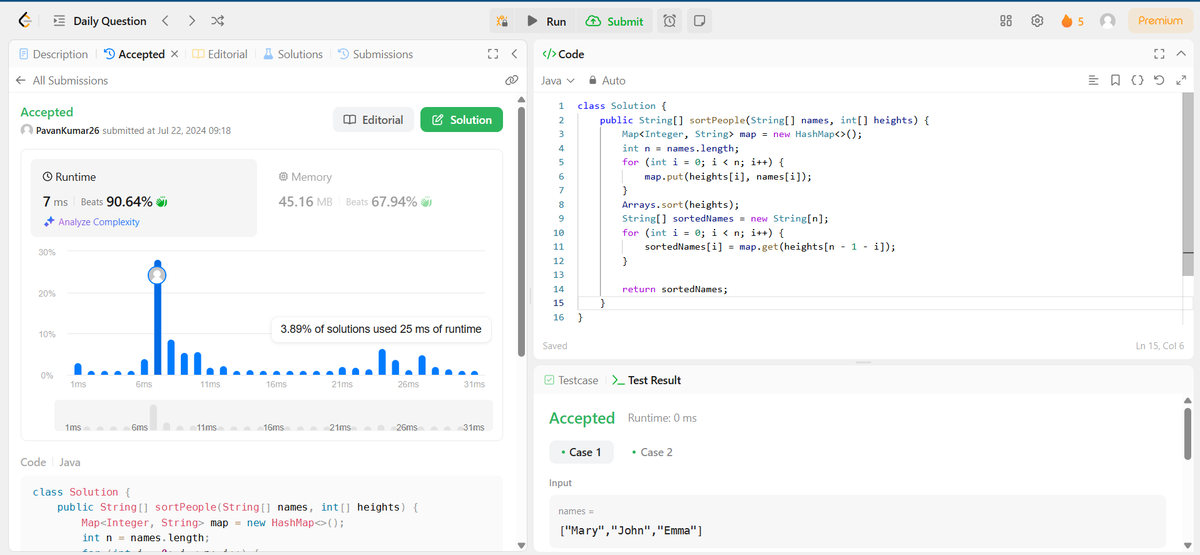The height and width of the screenshot is (555, 1200).
Task: Switch to the Description tab
Action: click(x=54, y=54)
